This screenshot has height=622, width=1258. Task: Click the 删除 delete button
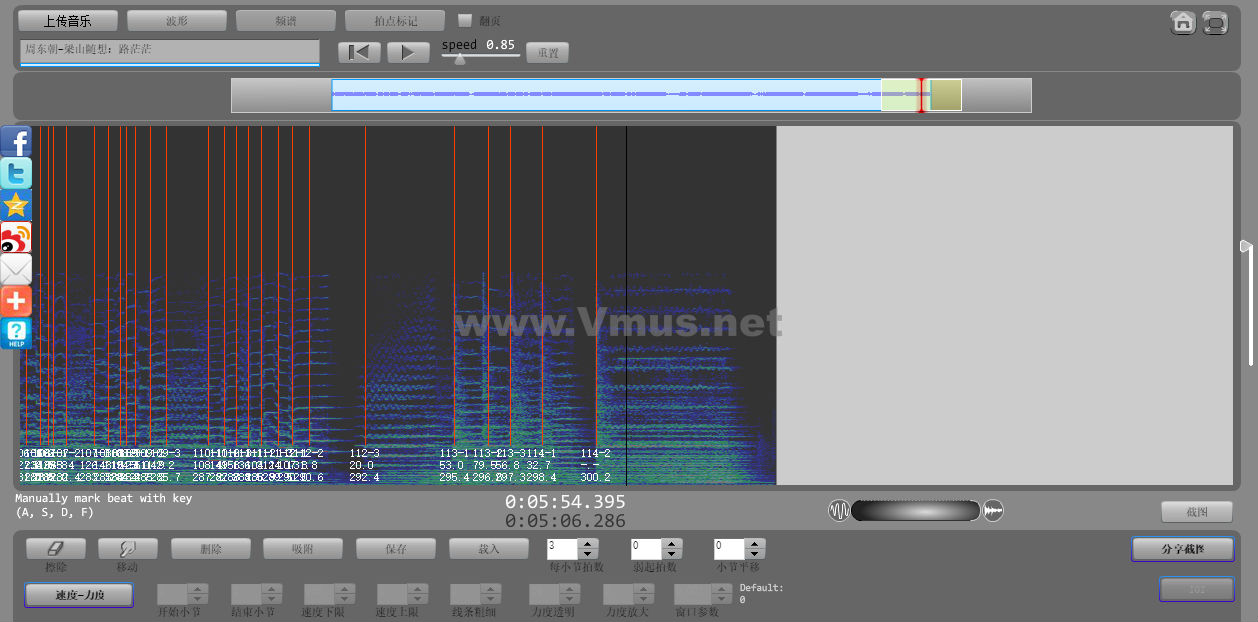pos(211,549)
